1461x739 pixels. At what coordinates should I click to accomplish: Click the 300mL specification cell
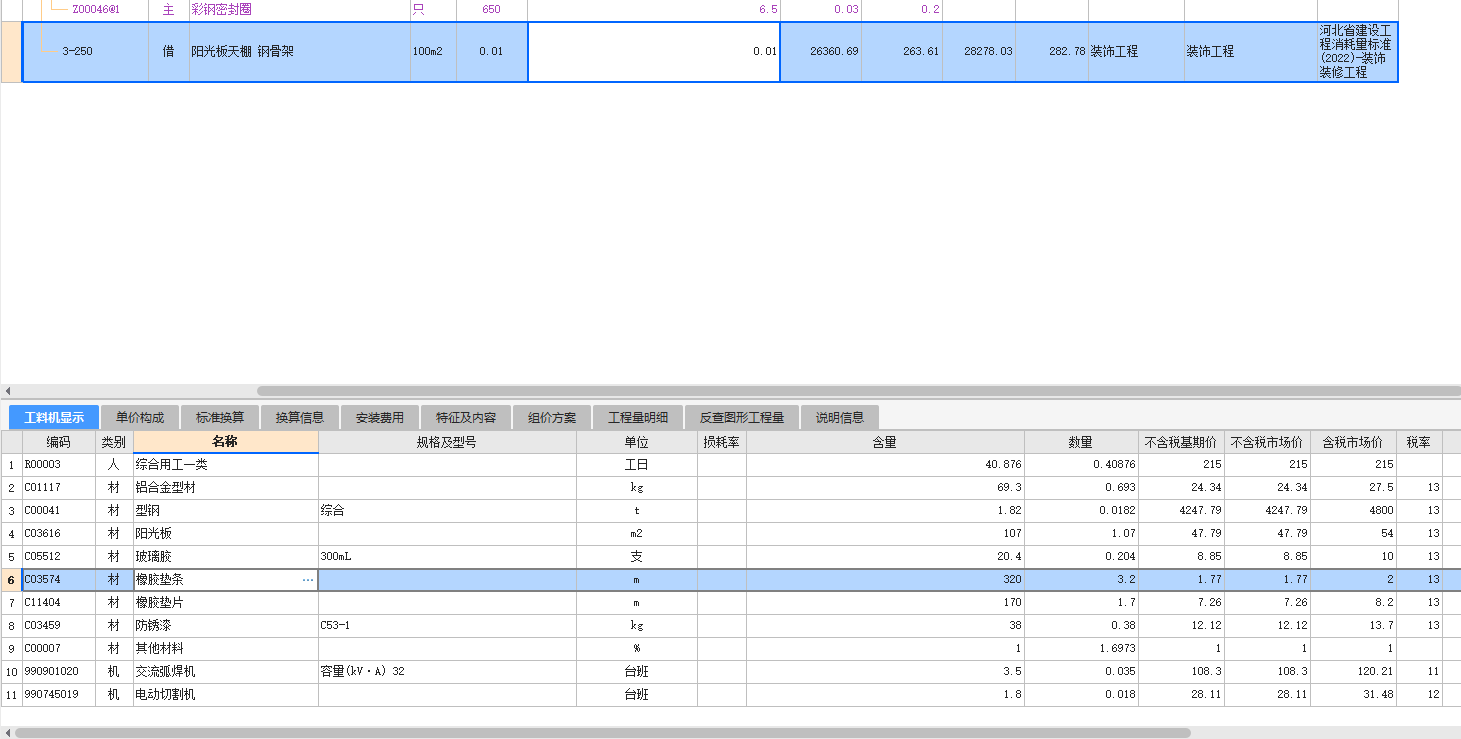click(x=447, y=557)
